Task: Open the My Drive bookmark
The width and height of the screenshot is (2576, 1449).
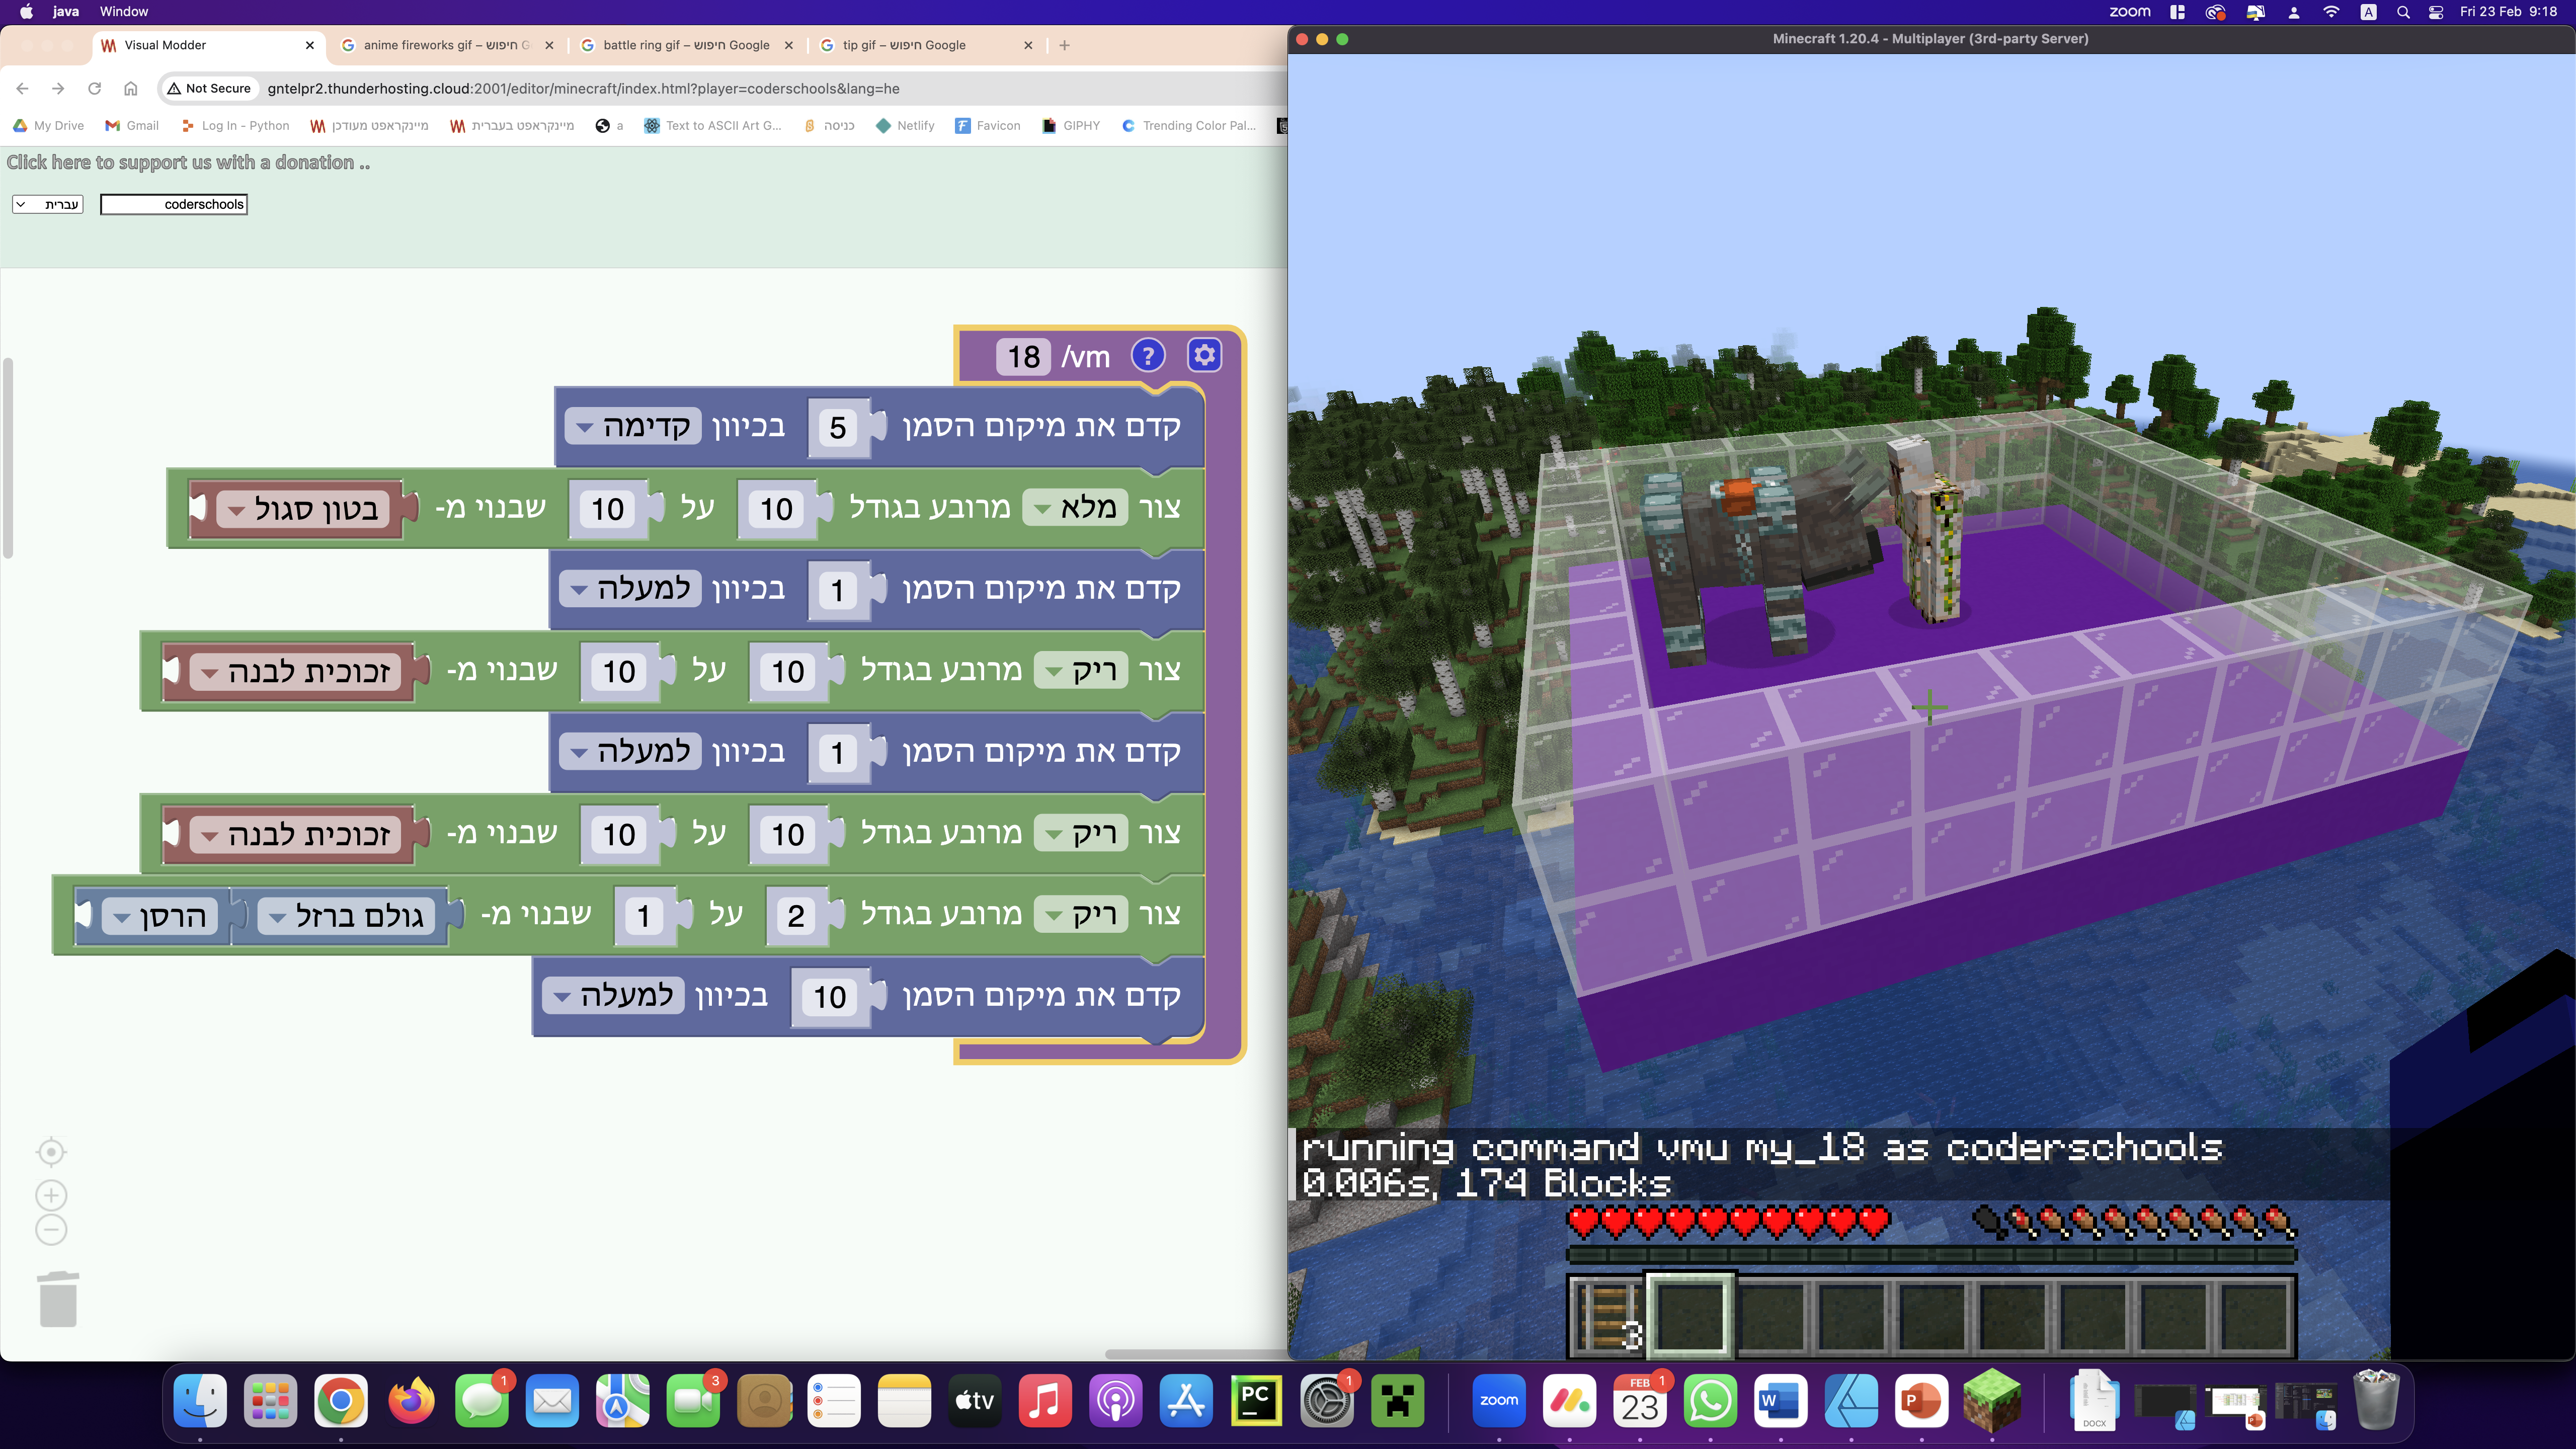Action: click(48, 126)
